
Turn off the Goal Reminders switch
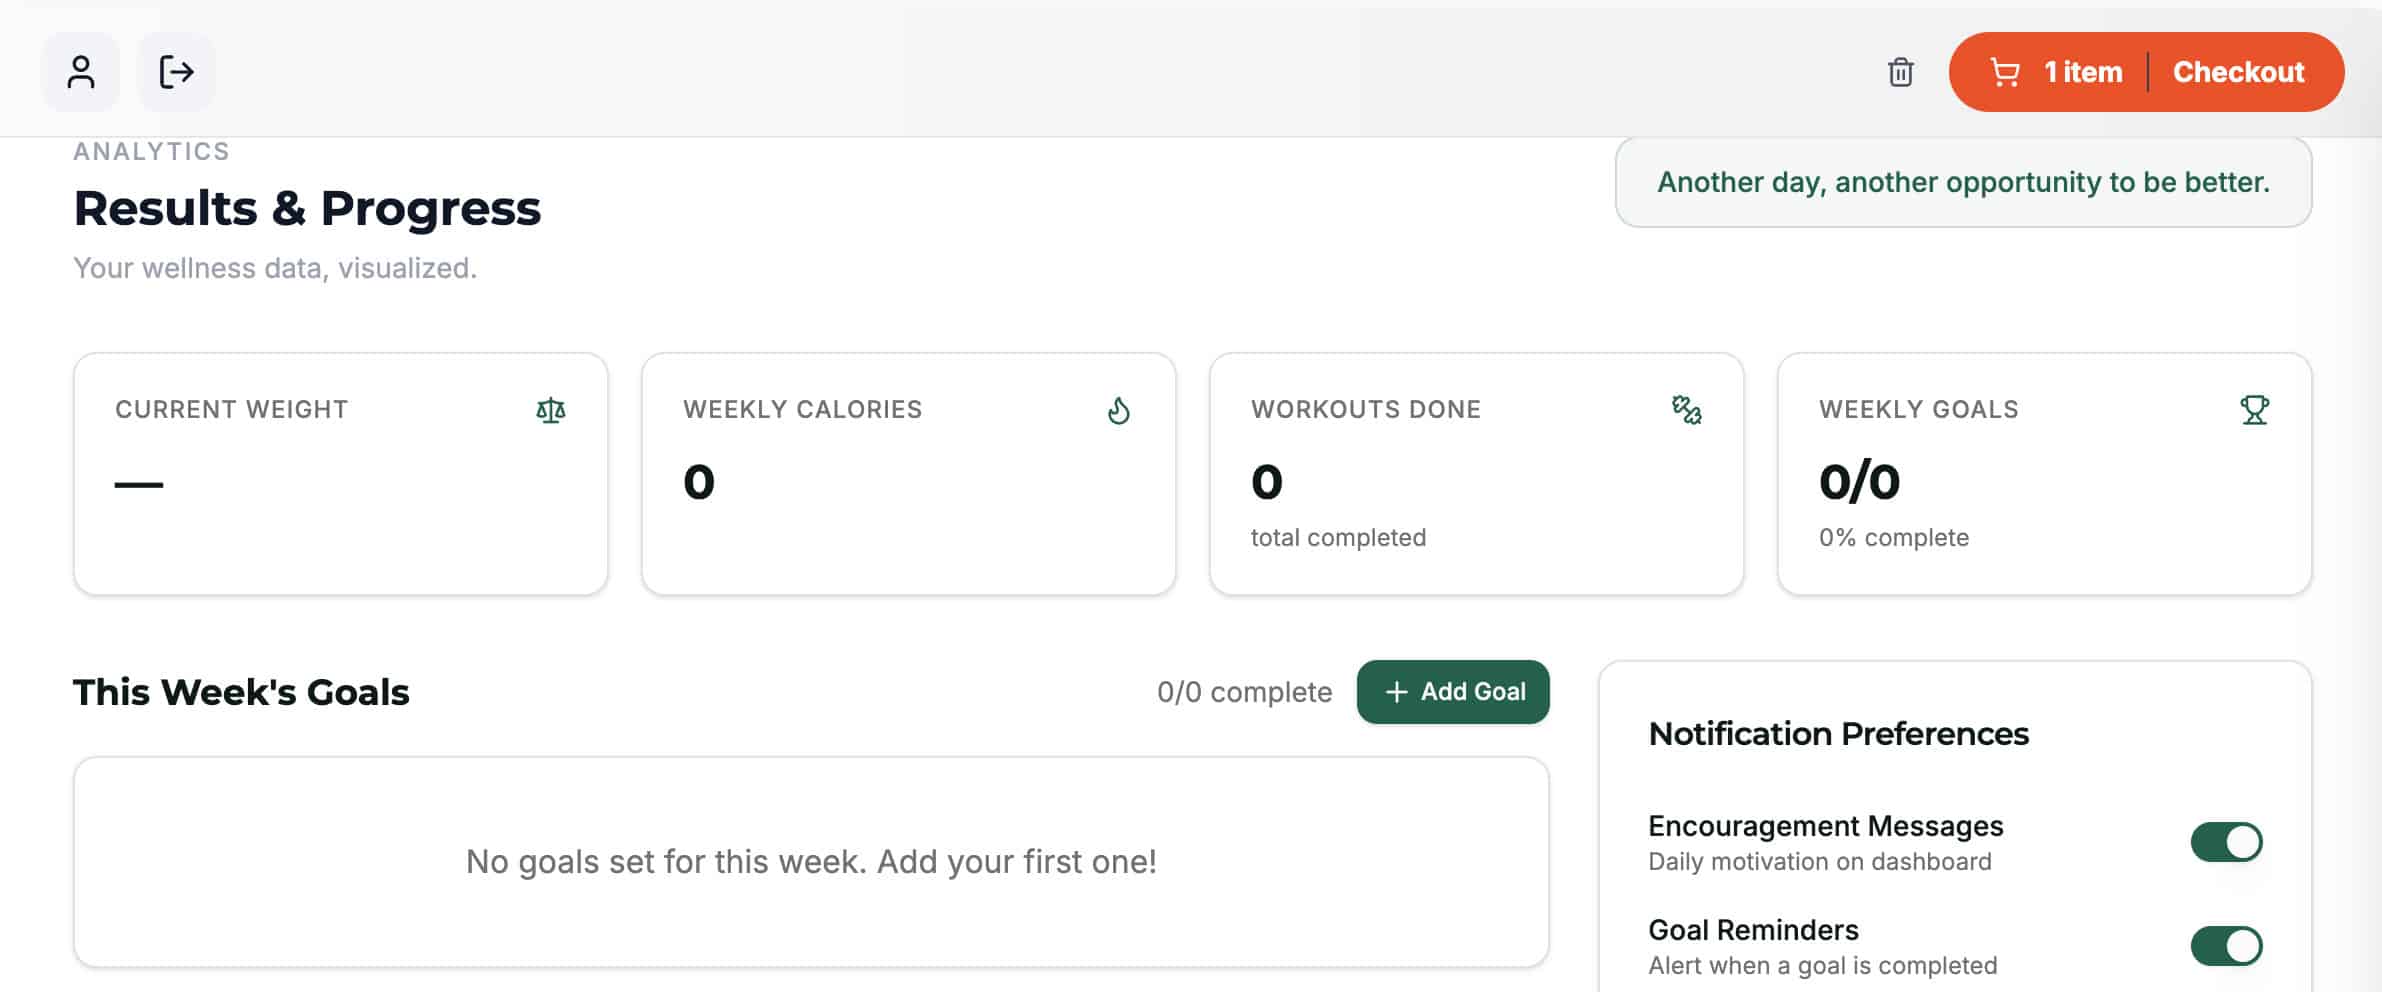2226,946
